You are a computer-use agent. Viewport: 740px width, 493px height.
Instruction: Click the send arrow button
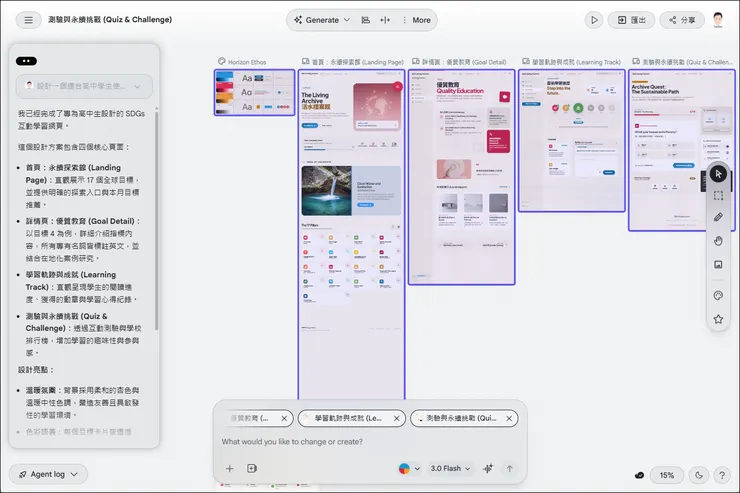510,468
